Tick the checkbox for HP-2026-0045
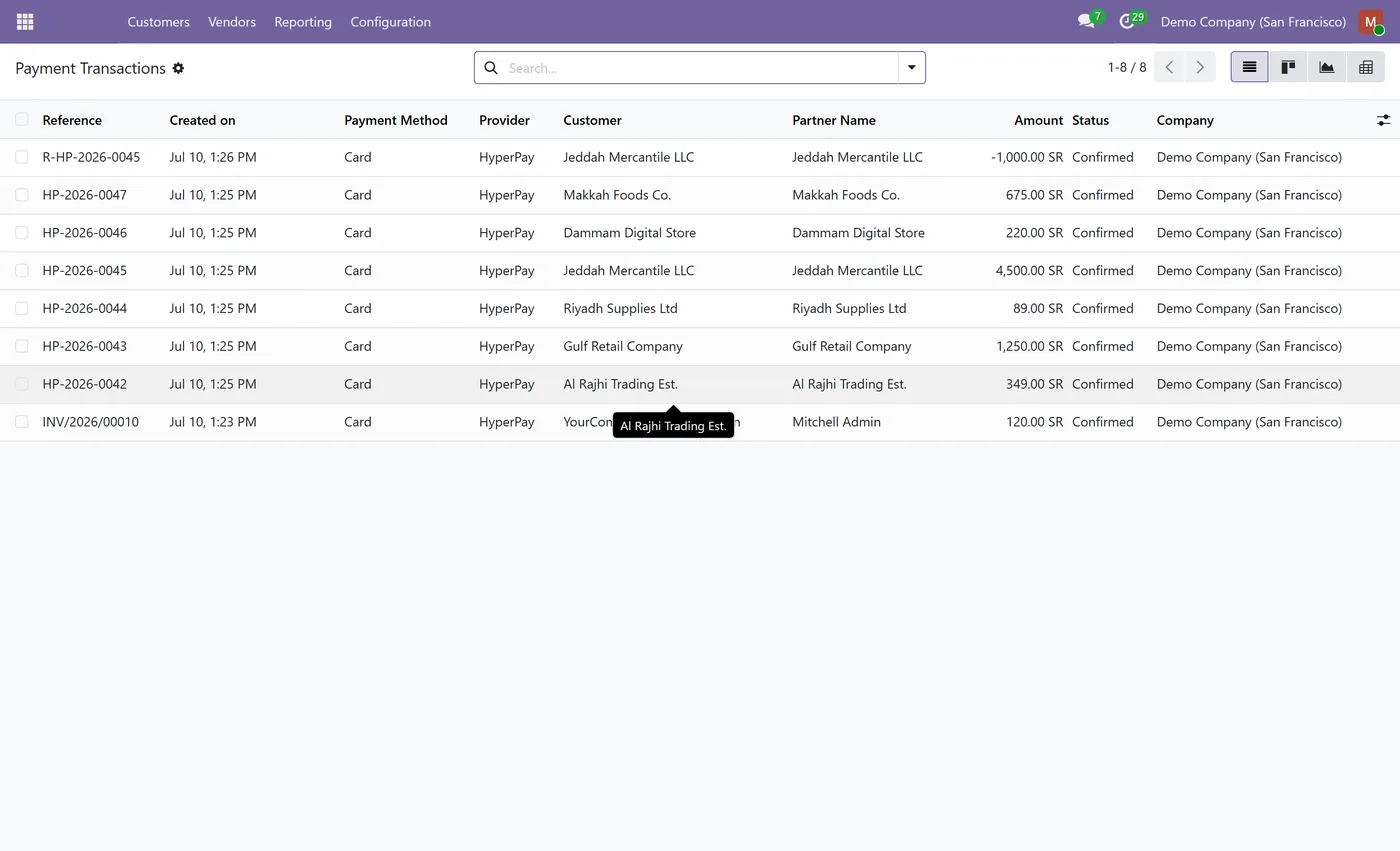1400x851 pixels. [x=22, y=271]
